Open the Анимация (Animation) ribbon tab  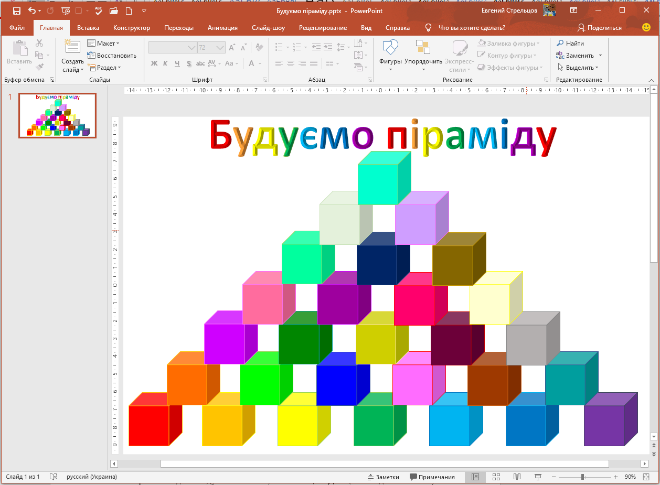(x=223, y=28)
